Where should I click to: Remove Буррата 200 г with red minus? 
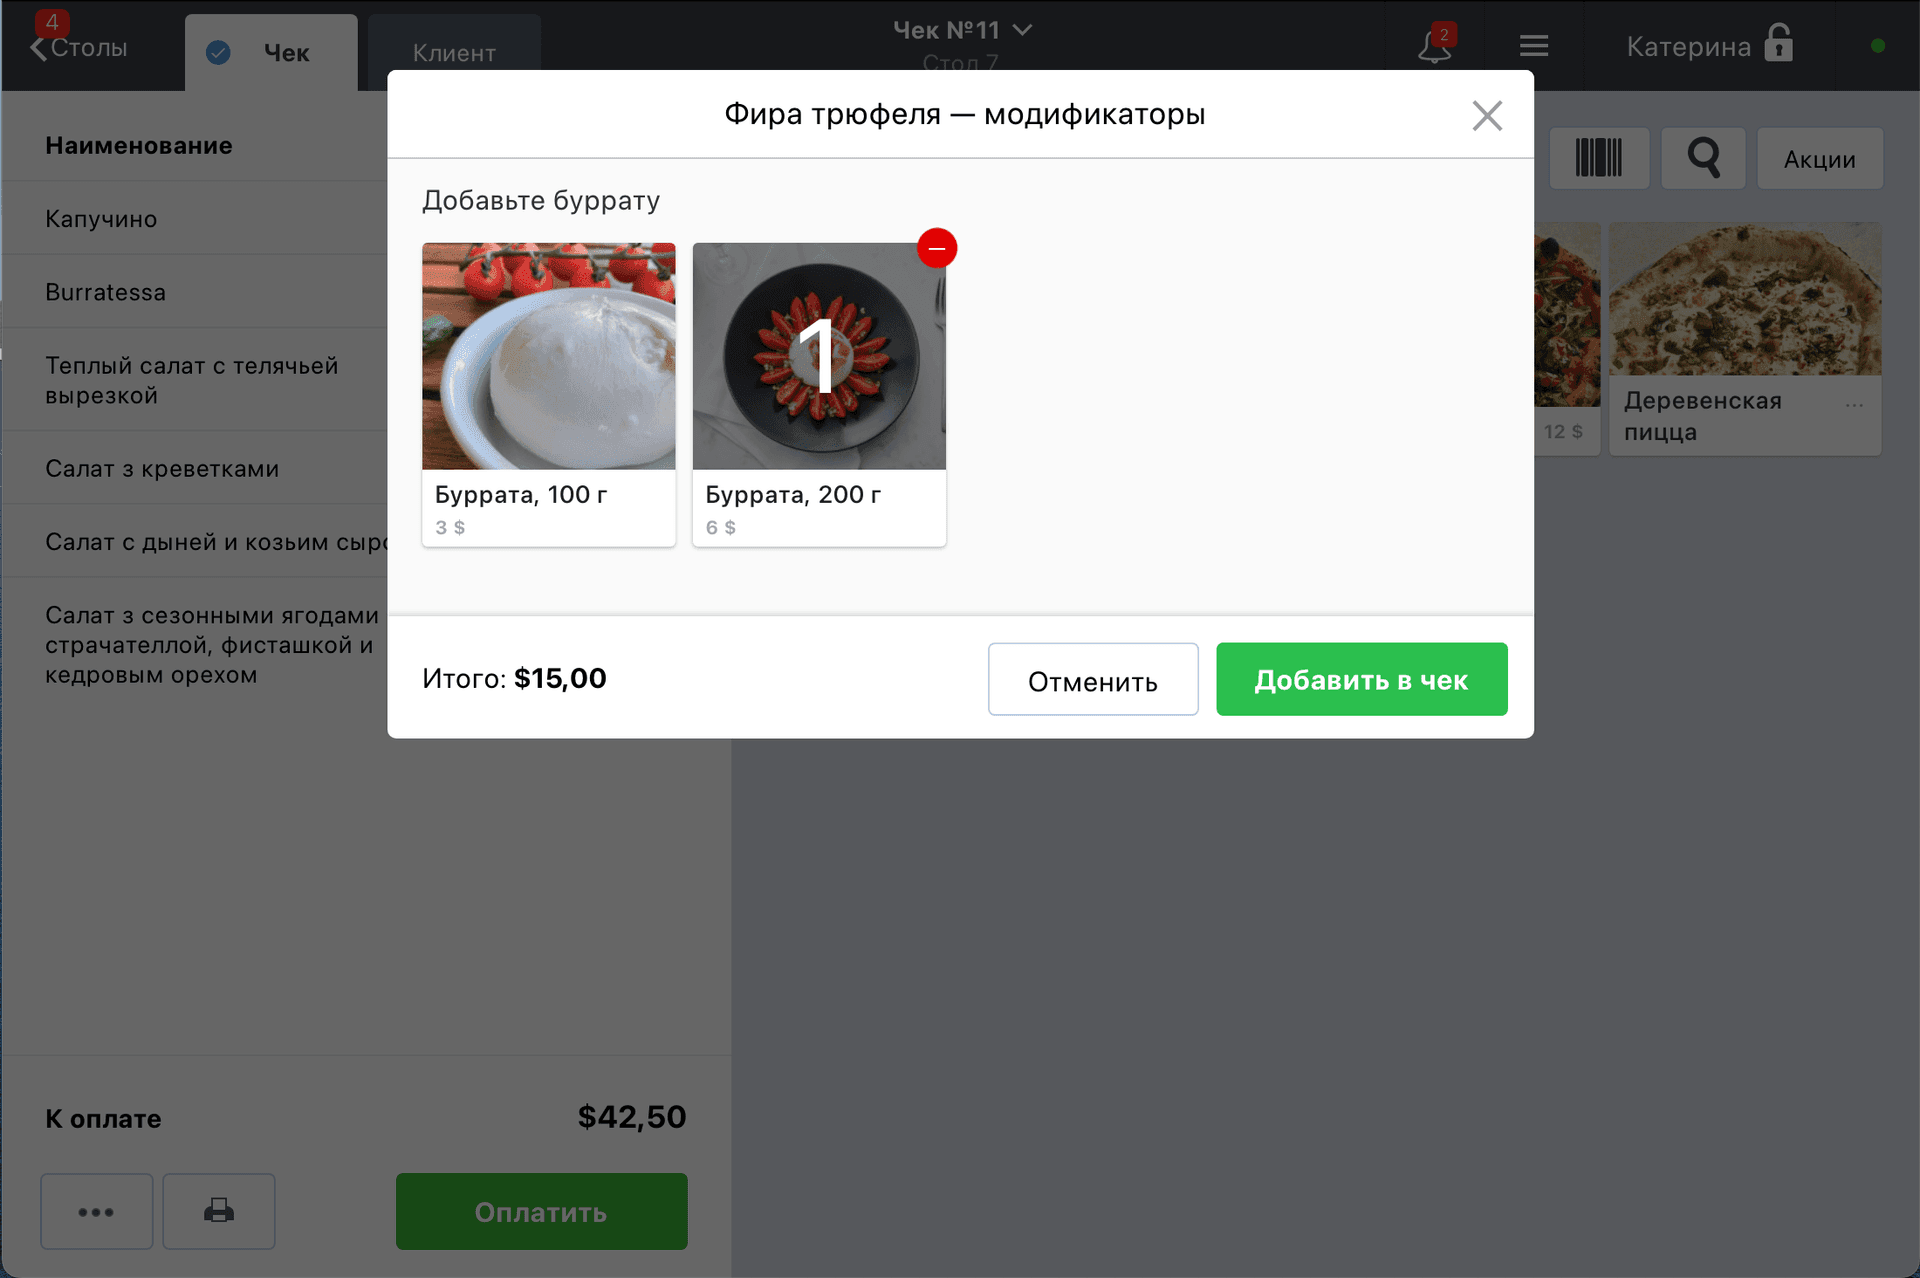[x=937, y=248]
